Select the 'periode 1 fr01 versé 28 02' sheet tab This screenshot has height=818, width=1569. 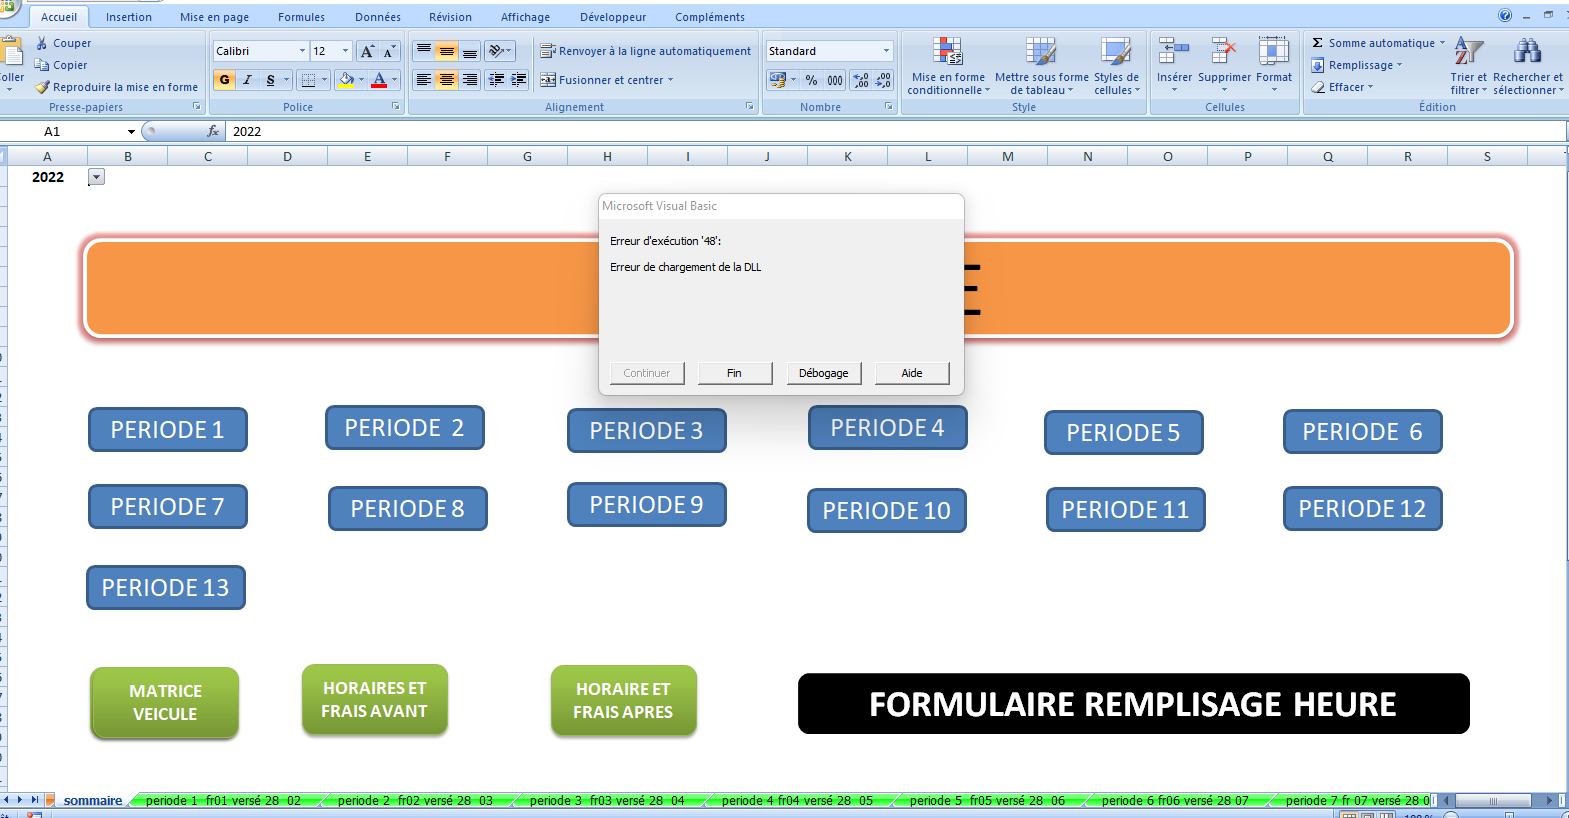click(x=223, y=800)
